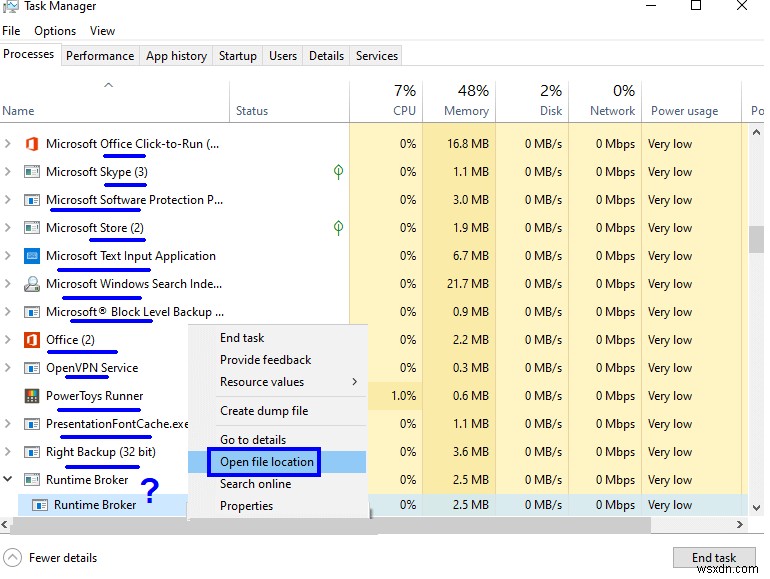Select the Processes tab
The image size is (770, 579).
(29, 54)
